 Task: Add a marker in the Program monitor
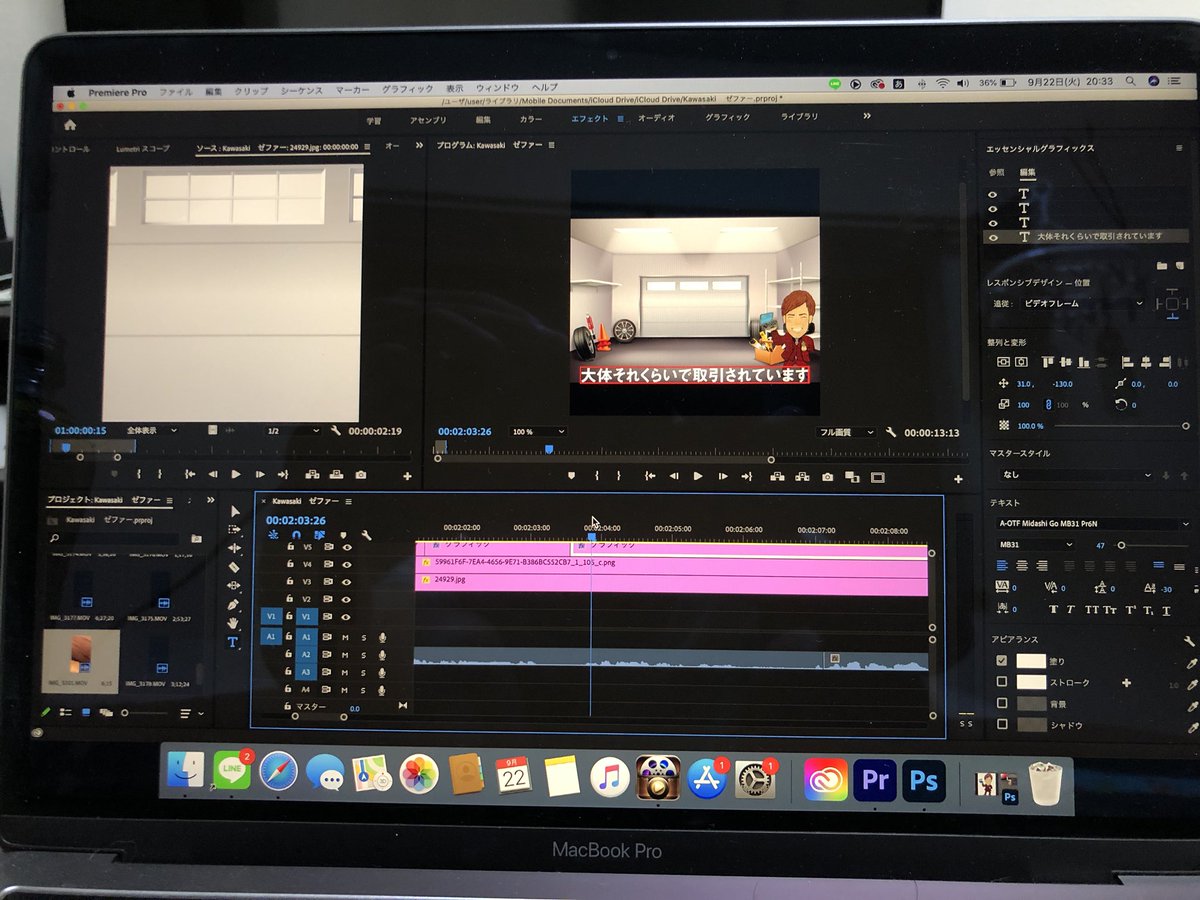(x=571, y=477)
